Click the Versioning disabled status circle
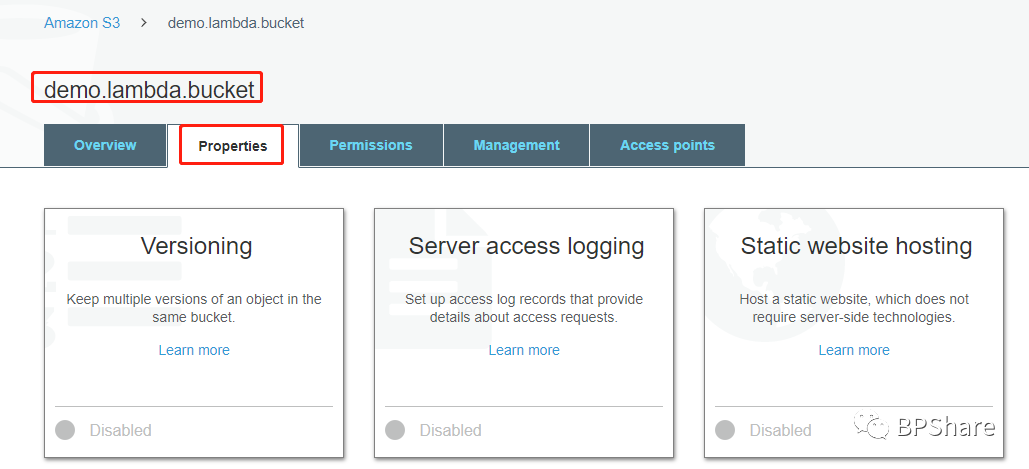The width and height of the screenshot is (1029, 469). coord(65,430)
